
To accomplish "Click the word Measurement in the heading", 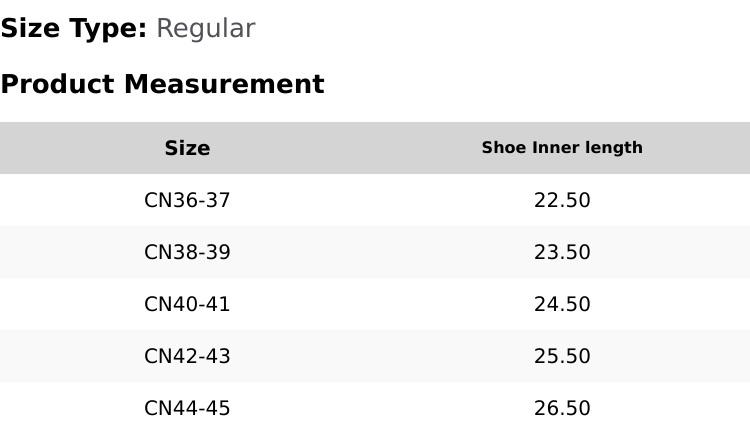I will (x=224, y=84).
